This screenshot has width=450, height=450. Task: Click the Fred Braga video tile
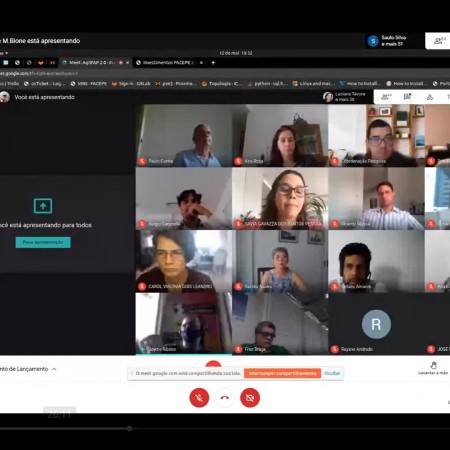(280, 324)
